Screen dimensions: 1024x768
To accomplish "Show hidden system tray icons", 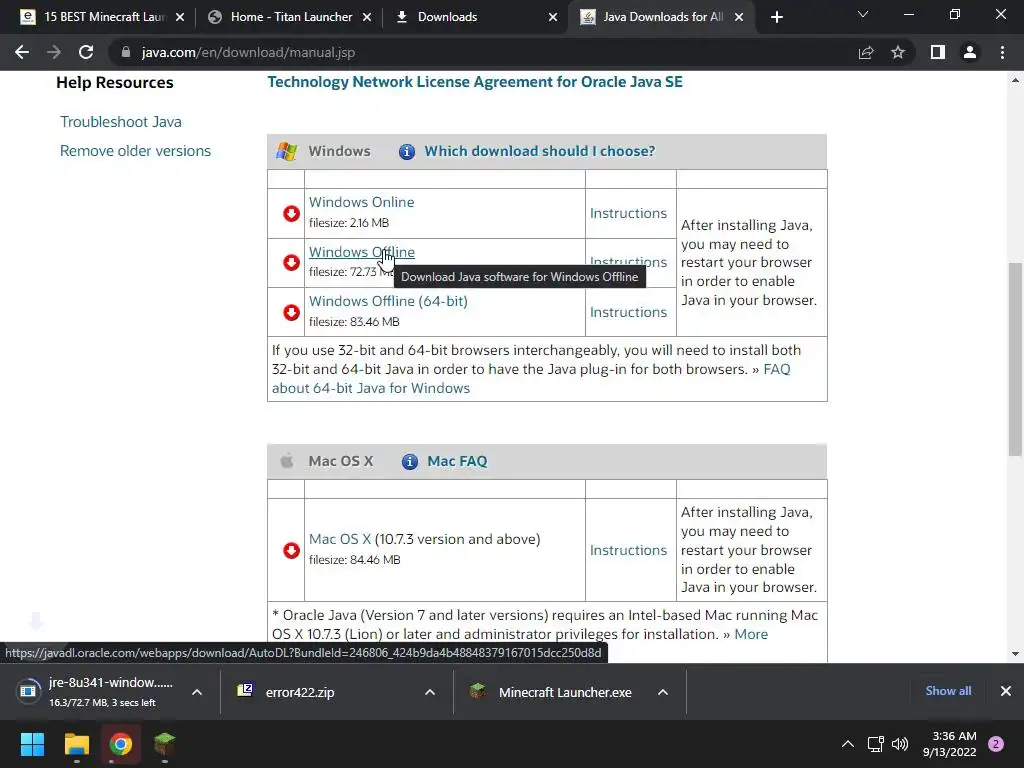I will (848, 744).
